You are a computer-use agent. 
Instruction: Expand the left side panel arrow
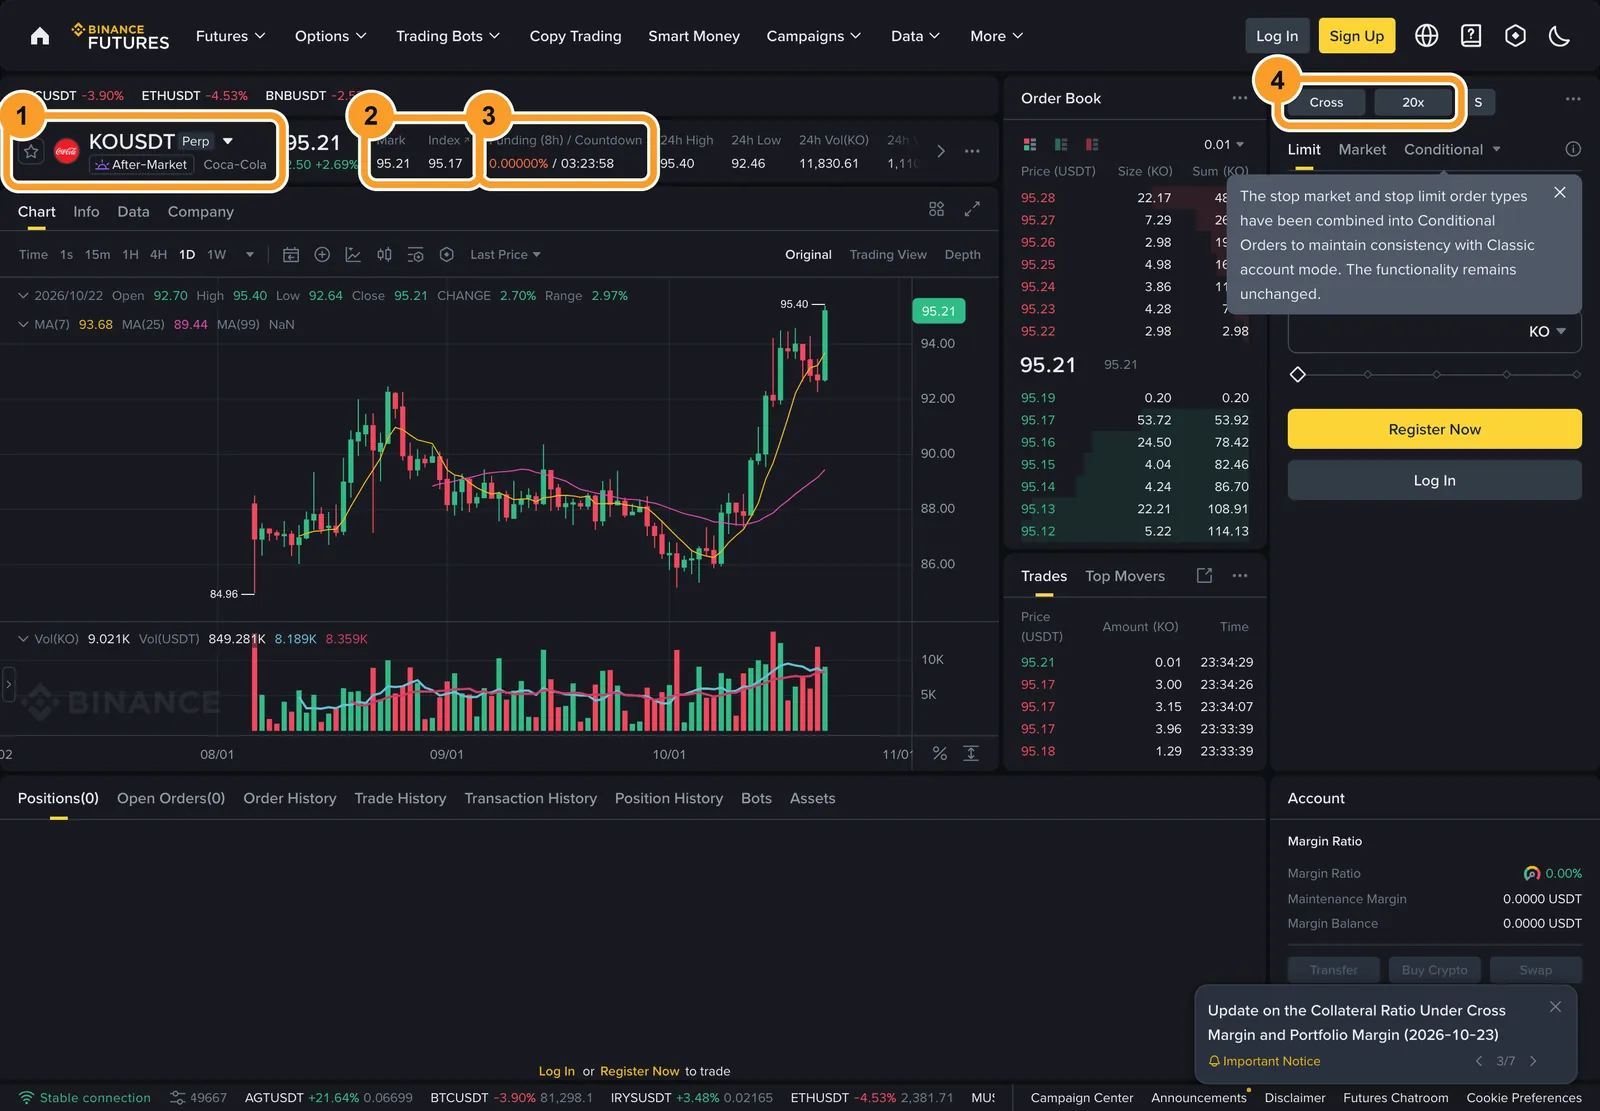tap(8, 685)
